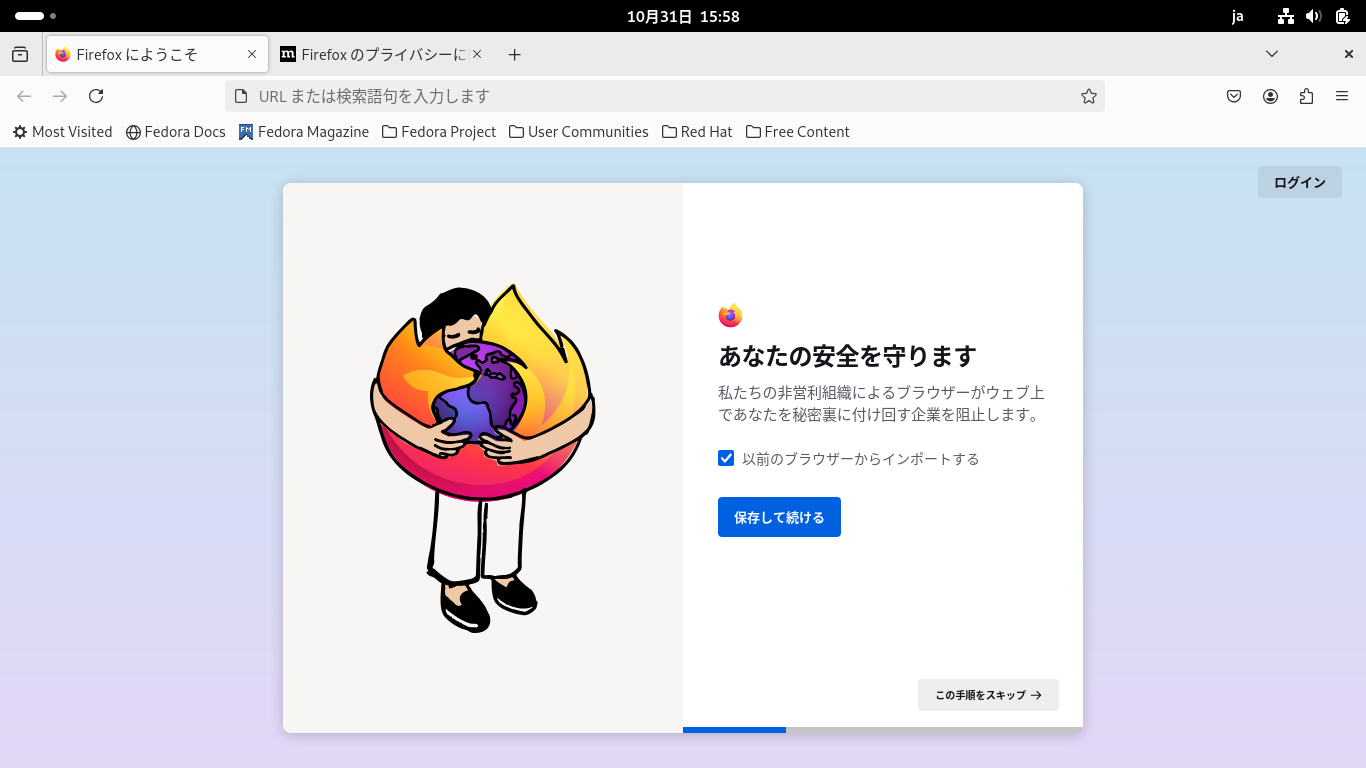
Task: Open a new tab with plus button
Action: pos(514,55)
